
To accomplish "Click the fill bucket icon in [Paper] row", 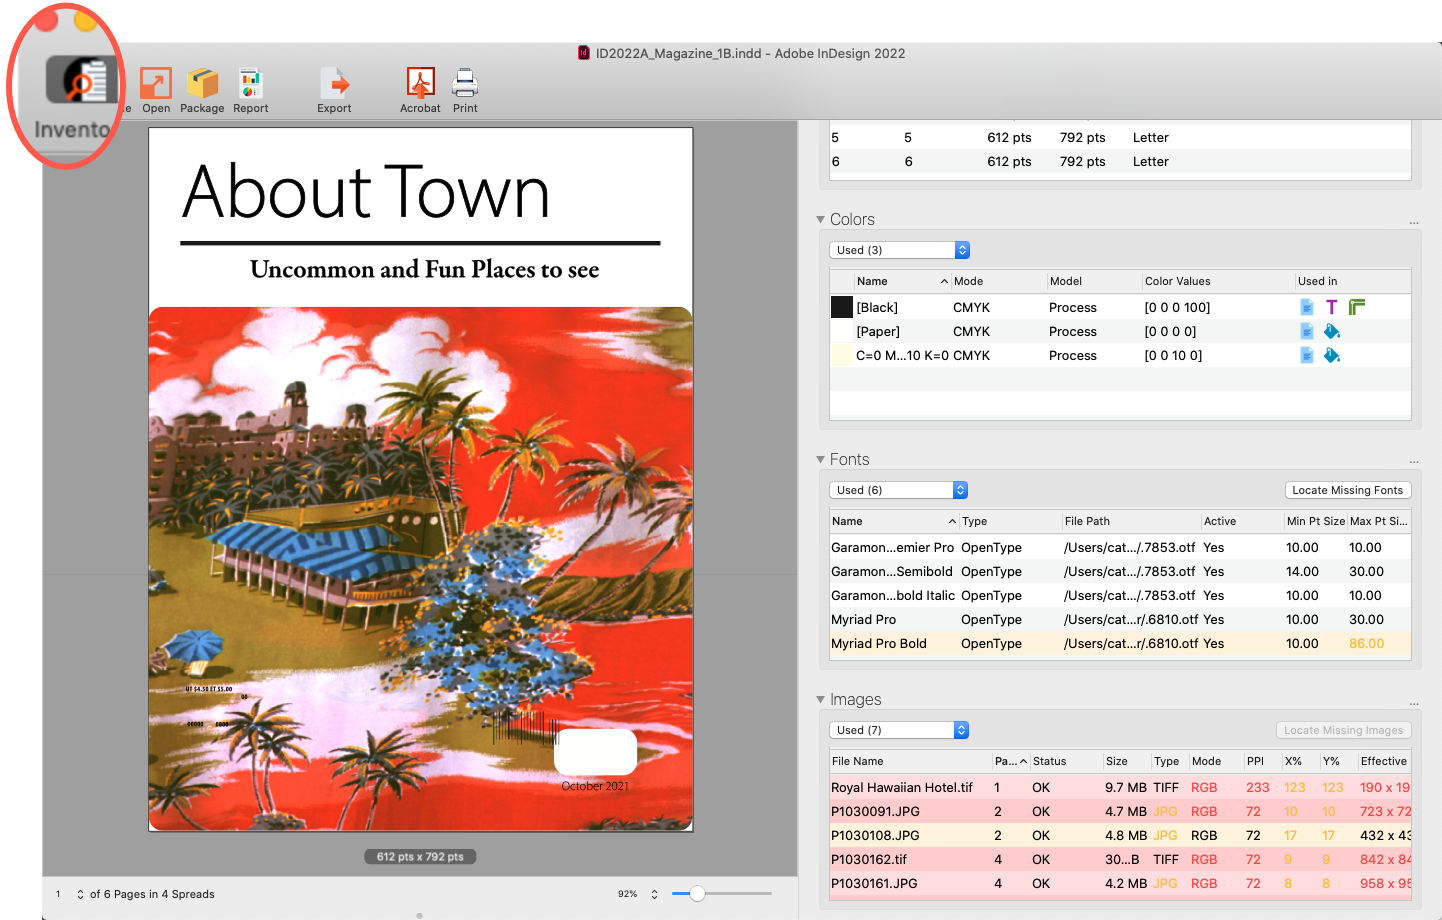I will 1332,331.
